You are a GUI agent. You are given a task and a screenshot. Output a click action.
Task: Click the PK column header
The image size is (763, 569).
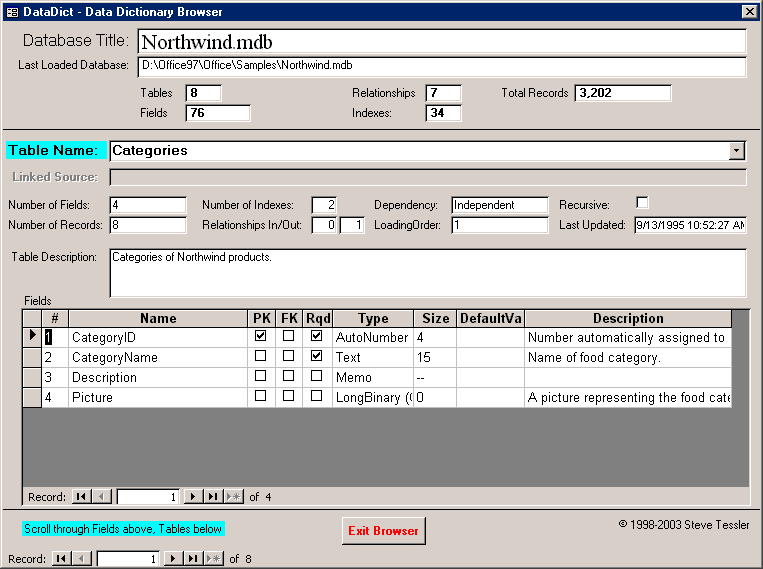pos(262,318)
